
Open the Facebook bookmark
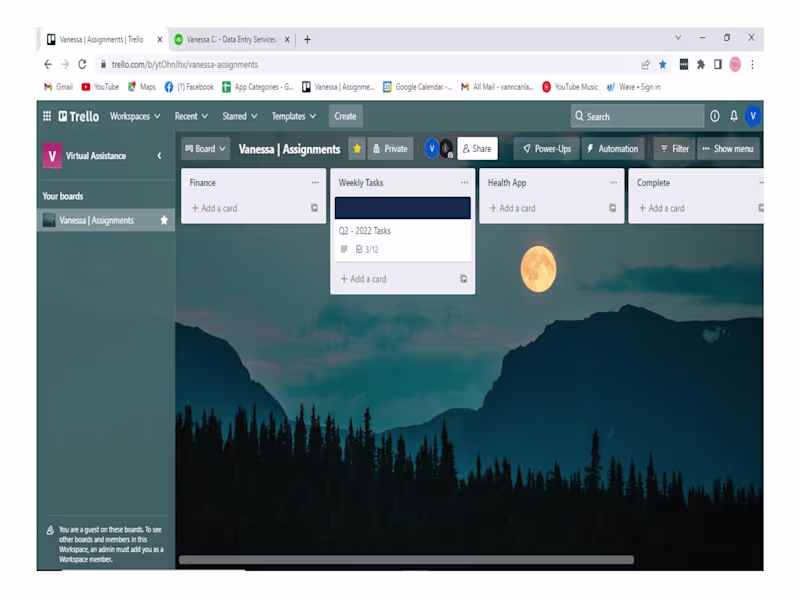click(189, 87)
